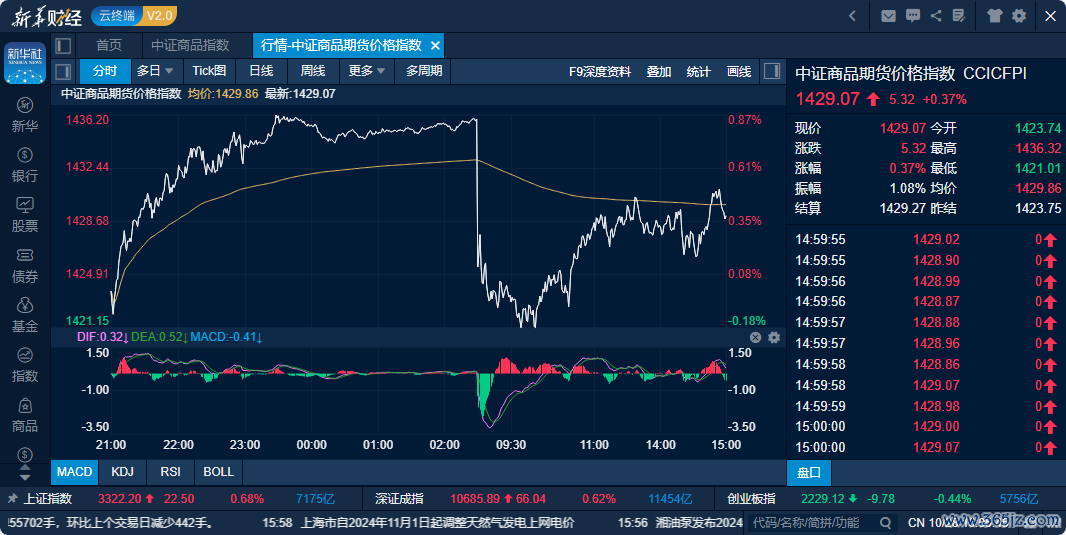
Task: Click the code/name search input field
Action: [814, 522]
